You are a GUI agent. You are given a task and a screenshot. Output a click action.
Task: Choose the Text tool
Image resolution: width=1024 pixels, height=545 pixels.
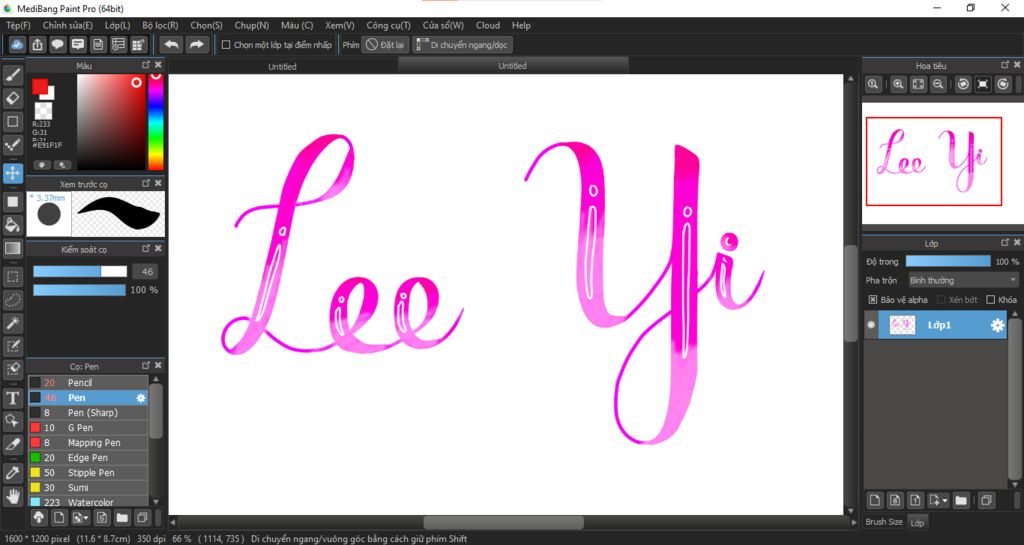pos(12,398)
